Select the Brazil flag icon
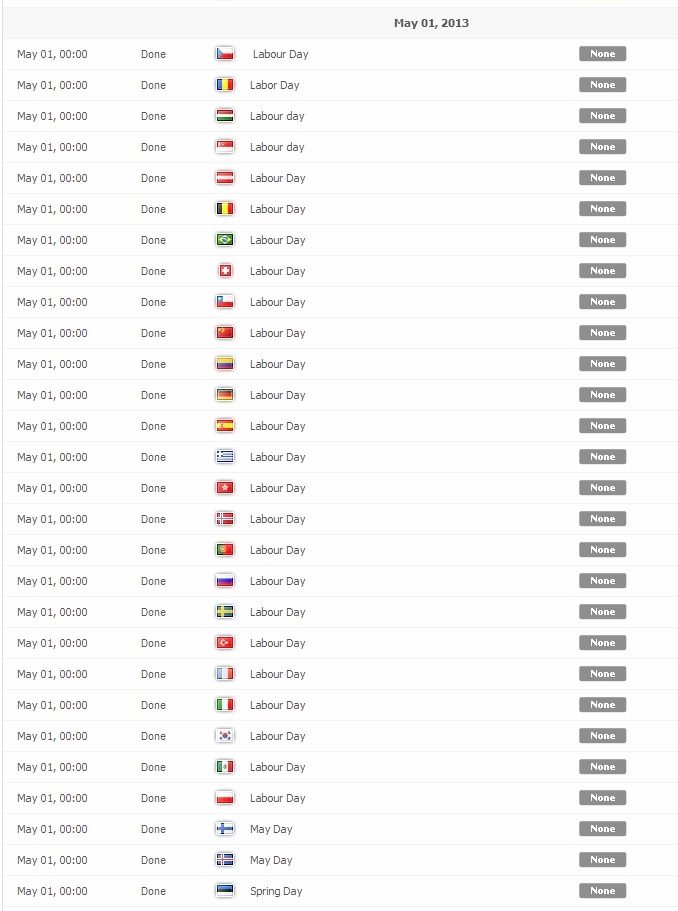This screenshot has height=911, width=678. tap(225, 240)
